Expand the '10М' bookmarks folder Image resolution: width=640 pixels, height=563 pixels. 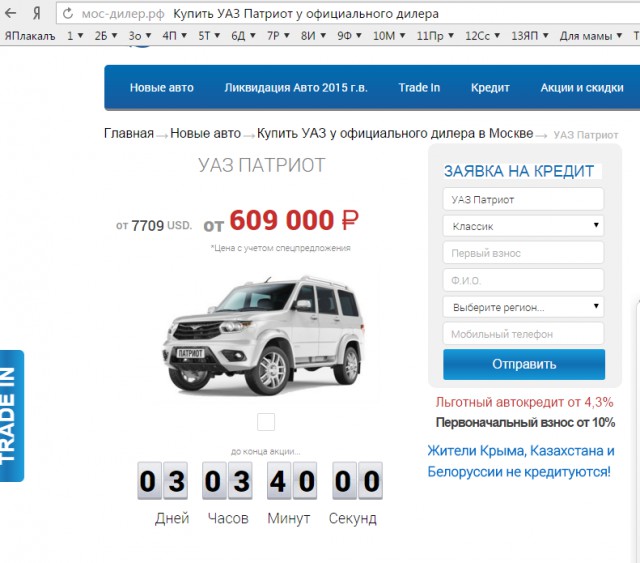pyautogui.click(x=389, y=36)
